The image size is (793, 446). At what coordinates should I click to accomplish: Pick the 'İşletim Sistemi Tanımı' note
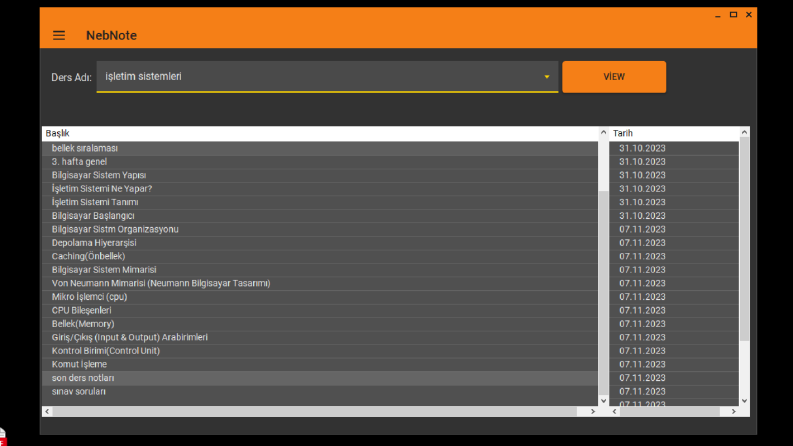point(320,202)
